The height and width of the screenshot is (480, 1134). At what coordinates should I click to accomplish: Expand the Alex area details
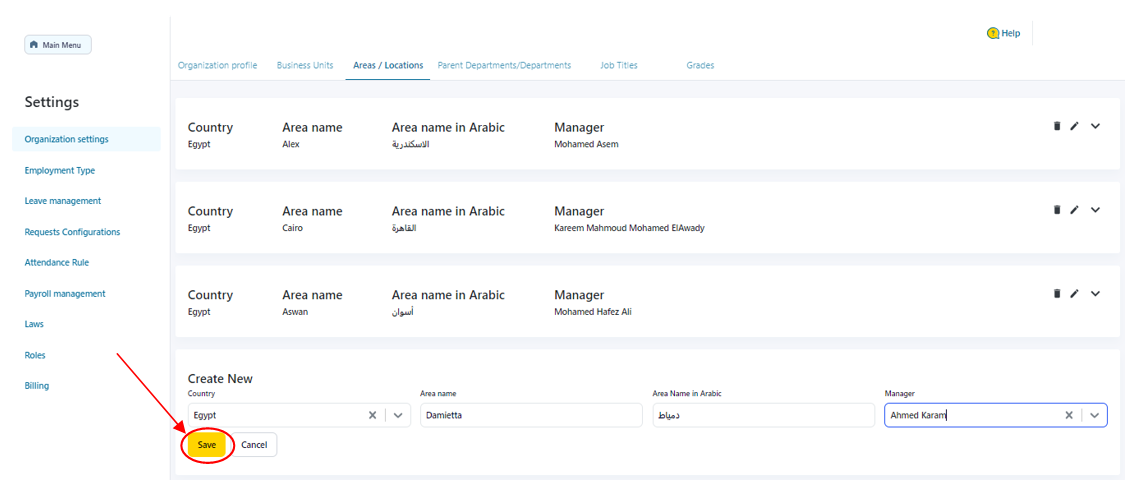point(1095,127)
